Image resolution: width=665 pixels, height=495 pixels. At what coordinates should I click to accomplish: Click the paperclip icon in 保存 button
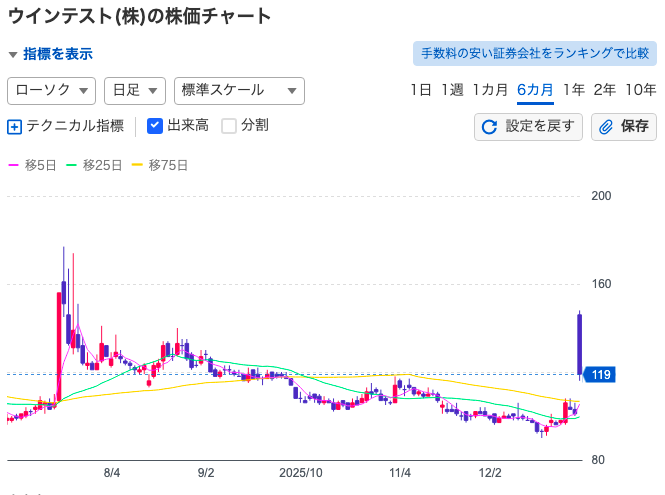[x=606, y=127]
